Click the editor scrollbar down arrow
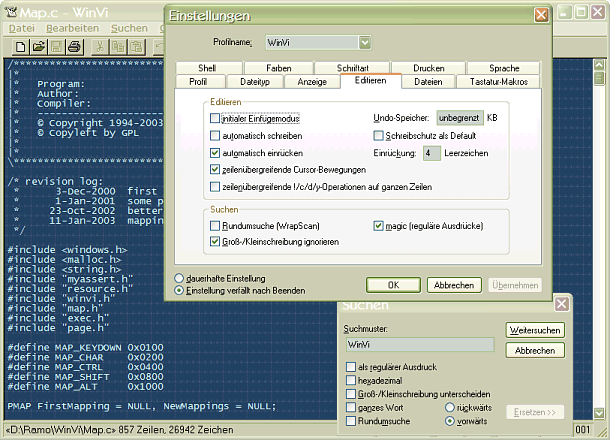This screenshot has width=610, height=440. click(599, 413)
